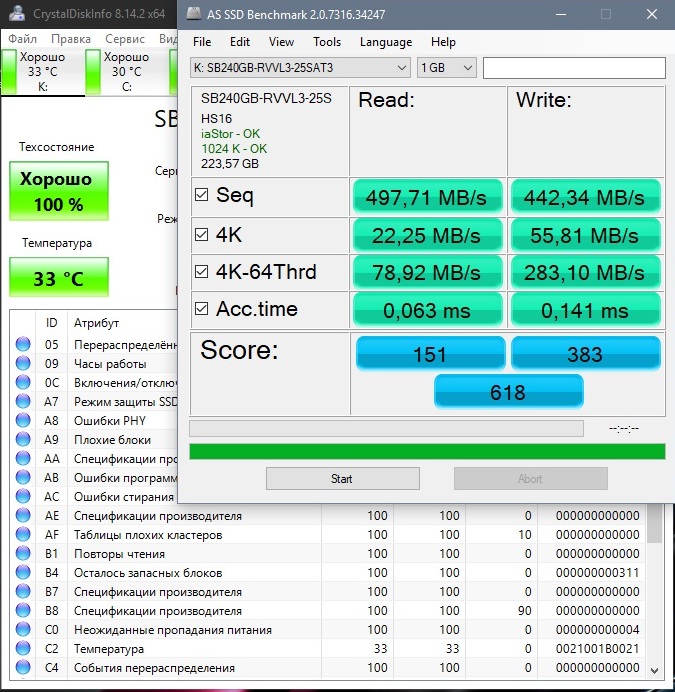Click the 4K-64Thrd write result 283,10 MB/s

coord(585,272)
